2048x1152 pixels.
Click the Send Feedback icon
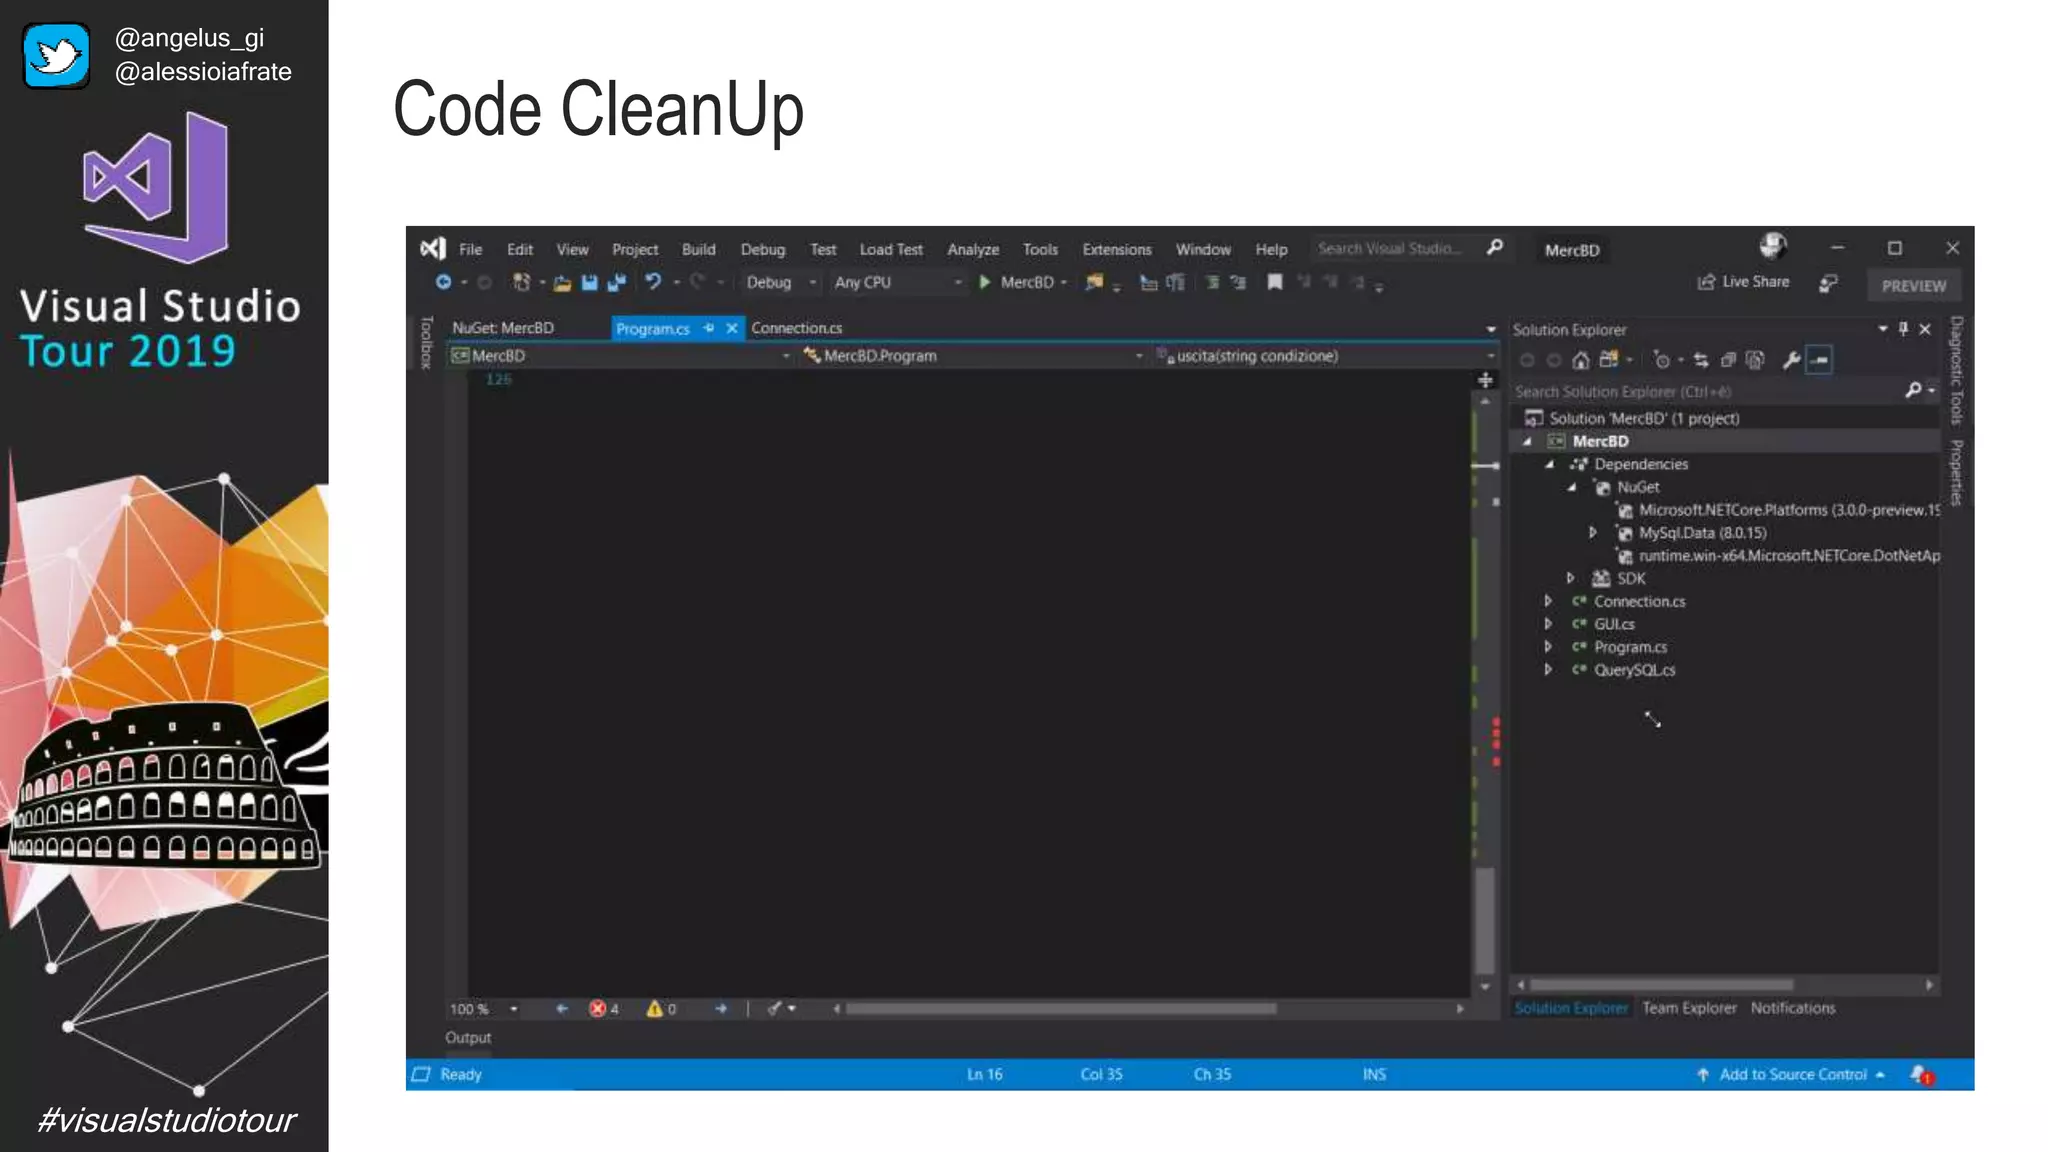click(x=1828, y=284)
